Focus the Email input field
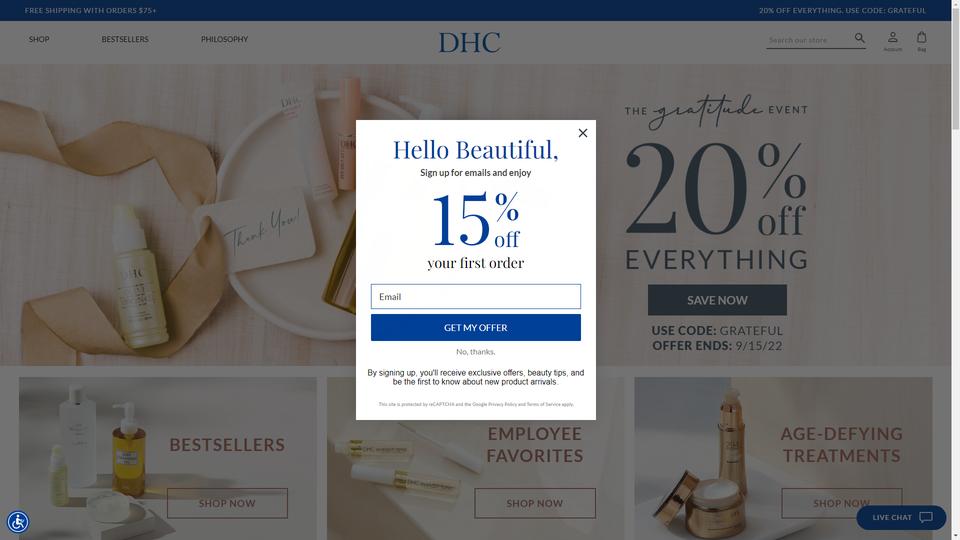 (x=476, y=296)
